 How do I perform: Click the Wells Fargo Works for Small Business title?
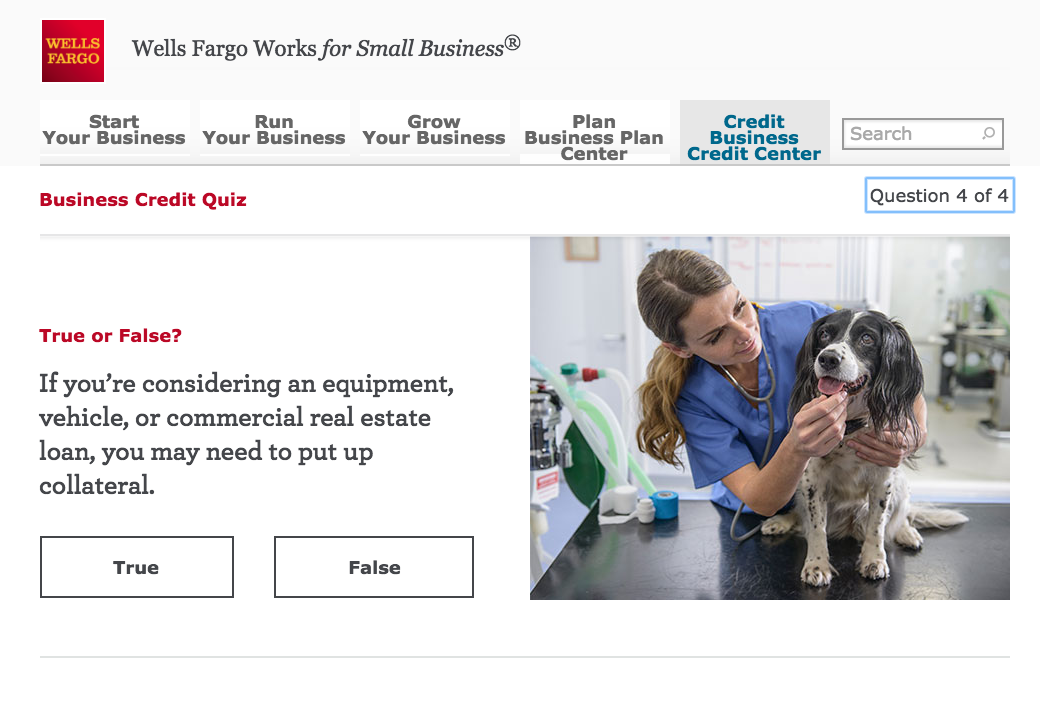326,48
